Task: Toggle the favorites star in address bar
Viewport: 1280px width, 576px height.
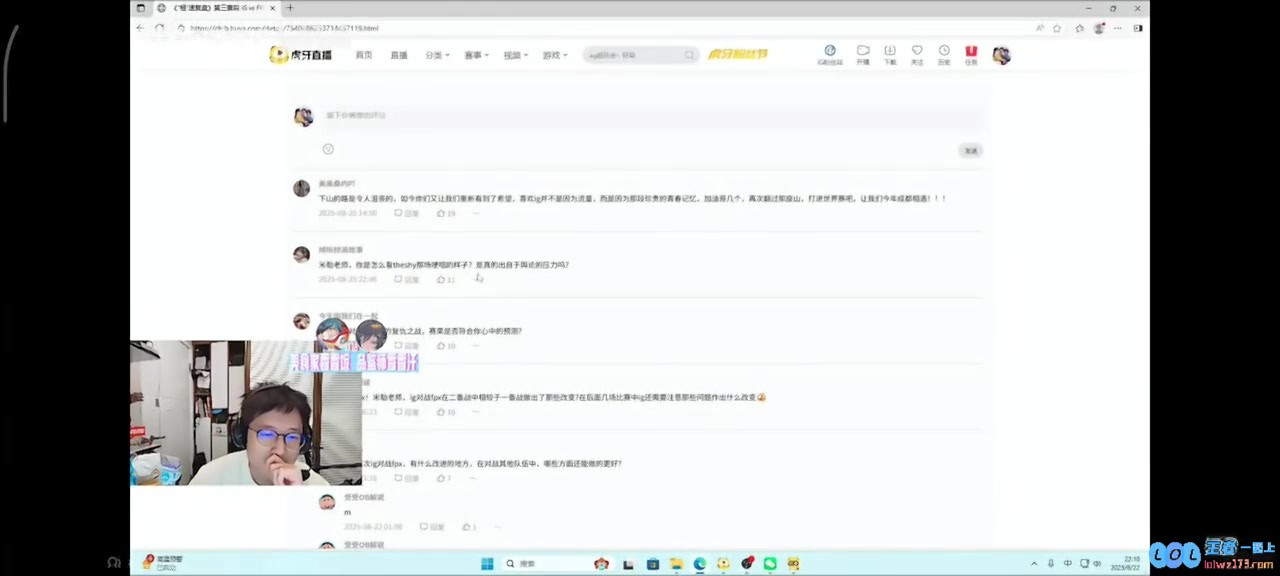Action: [1057, 28]
